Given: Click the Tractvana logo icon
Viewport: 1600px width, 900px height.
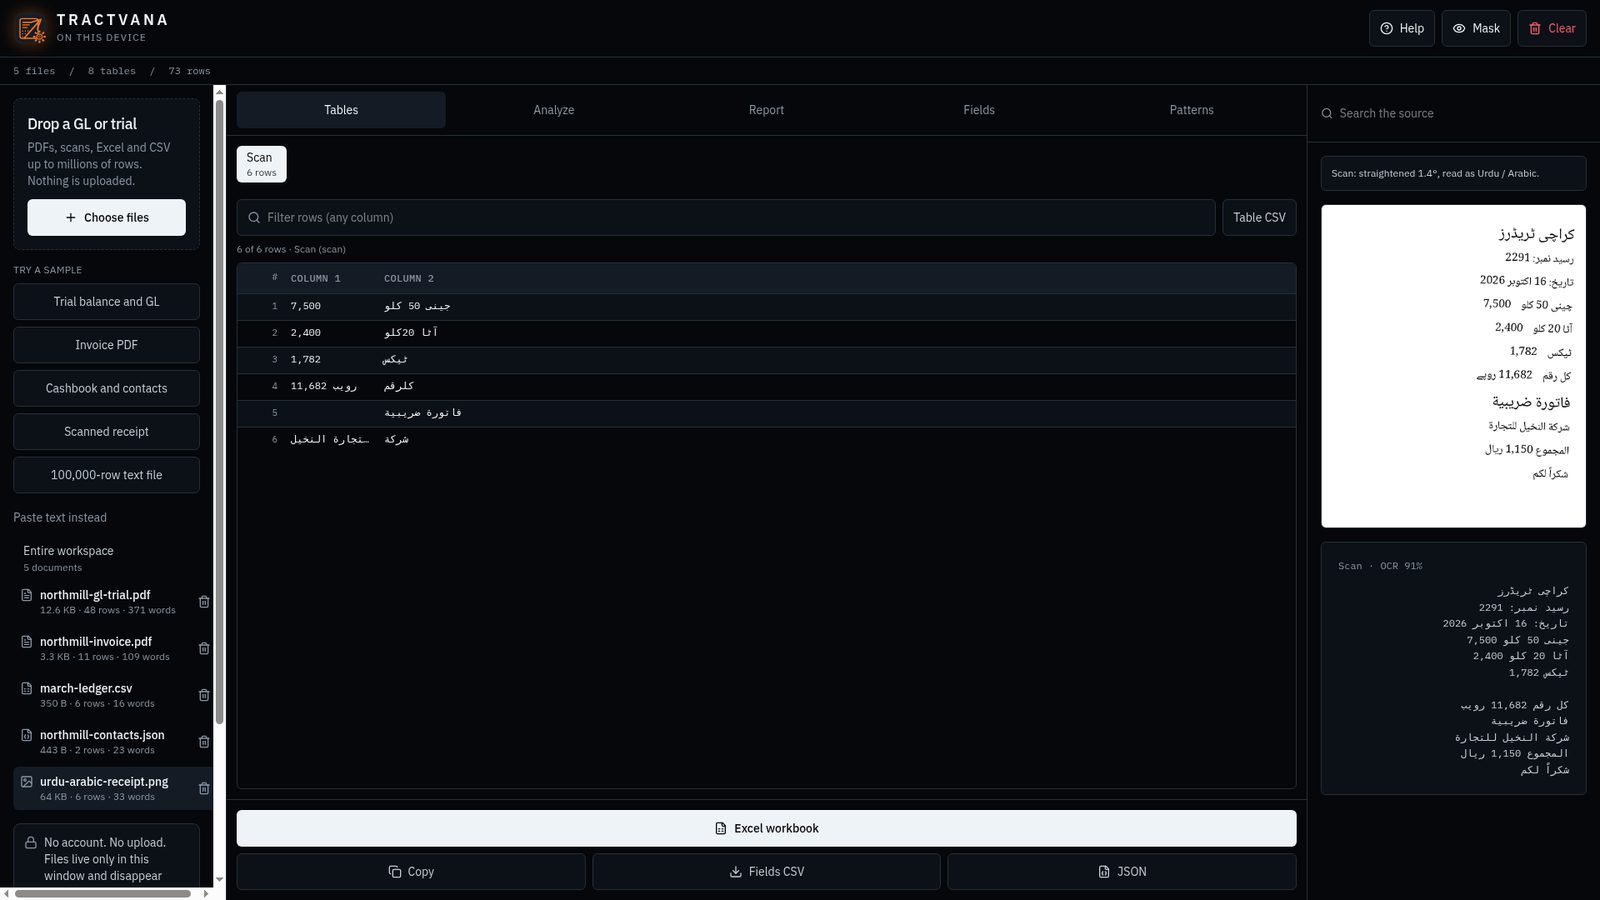Looking at the screenshot, I should [31, 29].
